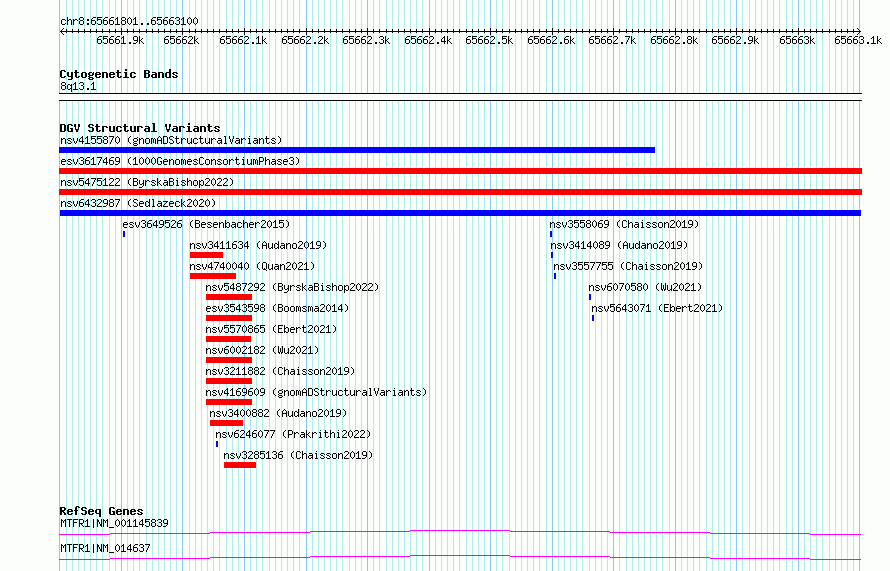Click the chr8:65661801..65663100 coordinates text

point(129,21)
